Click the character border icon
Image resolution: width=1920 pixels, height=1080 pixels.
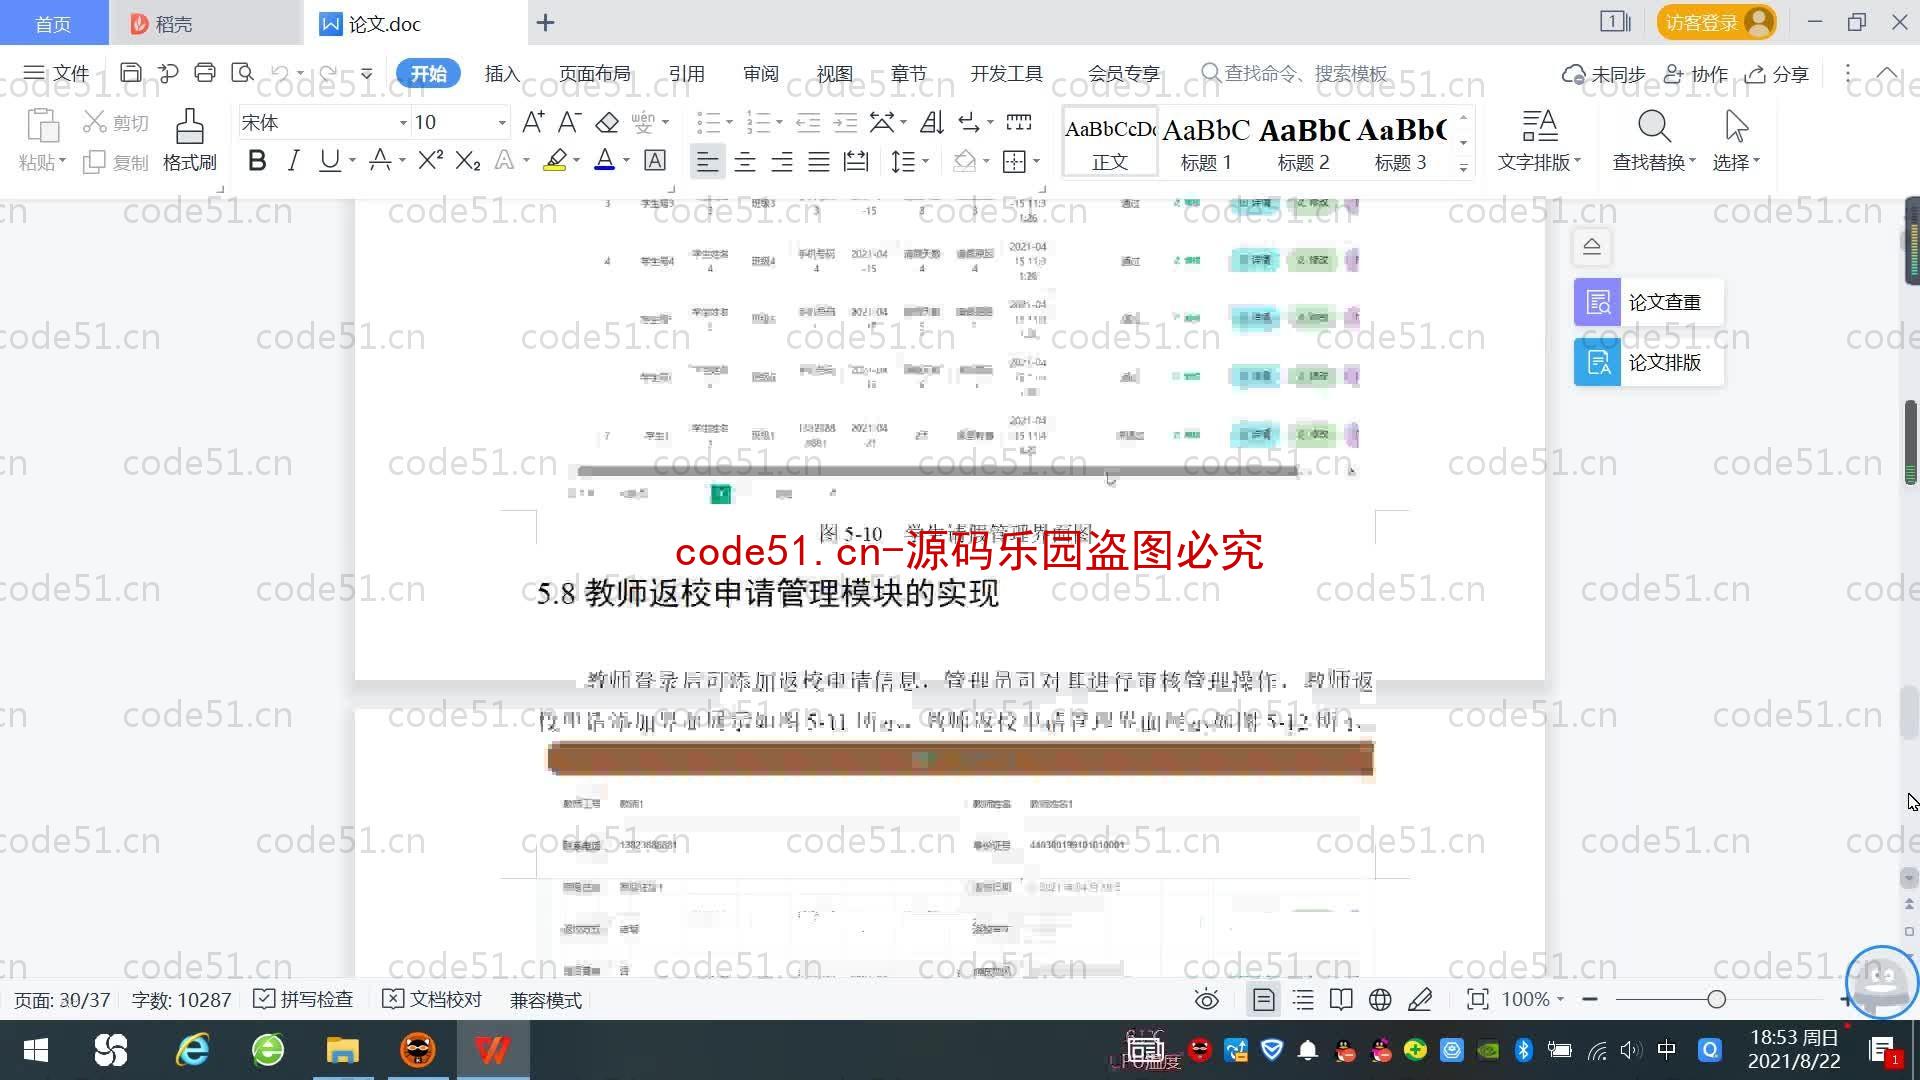655,161
